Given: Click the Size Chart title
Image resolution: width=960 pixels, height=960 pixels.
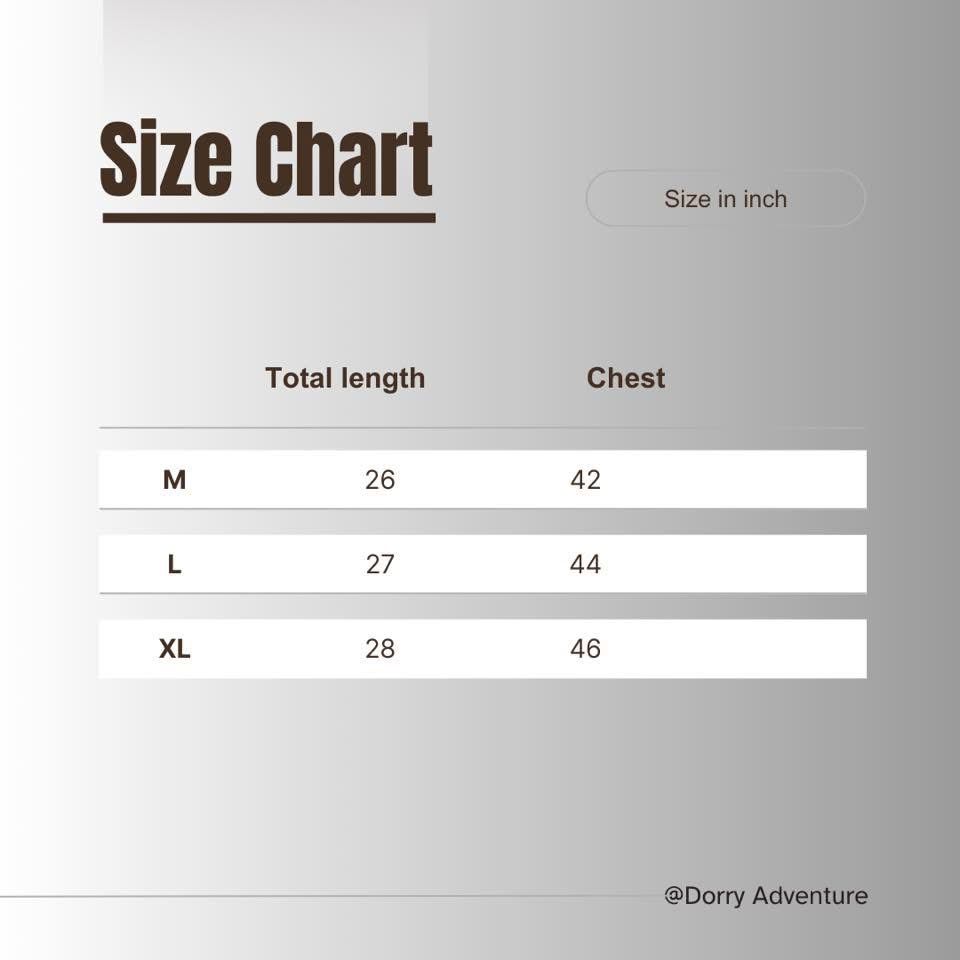Looking at the screenshot, I should click(266, 159).
